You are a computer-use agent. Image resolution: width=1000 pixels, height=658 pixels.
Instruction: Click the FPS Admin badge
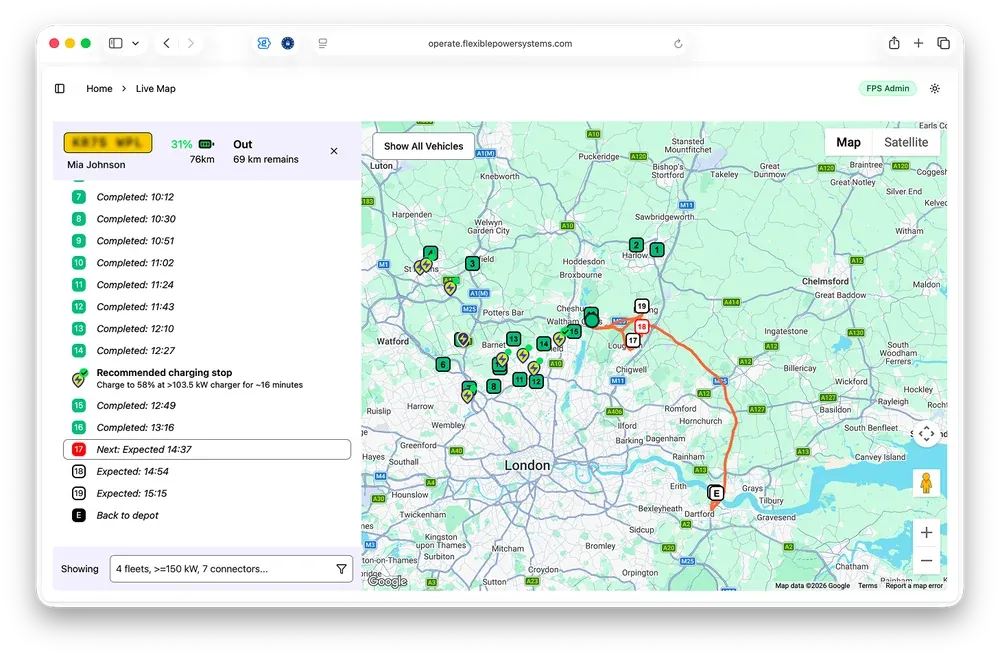point(887,89)
